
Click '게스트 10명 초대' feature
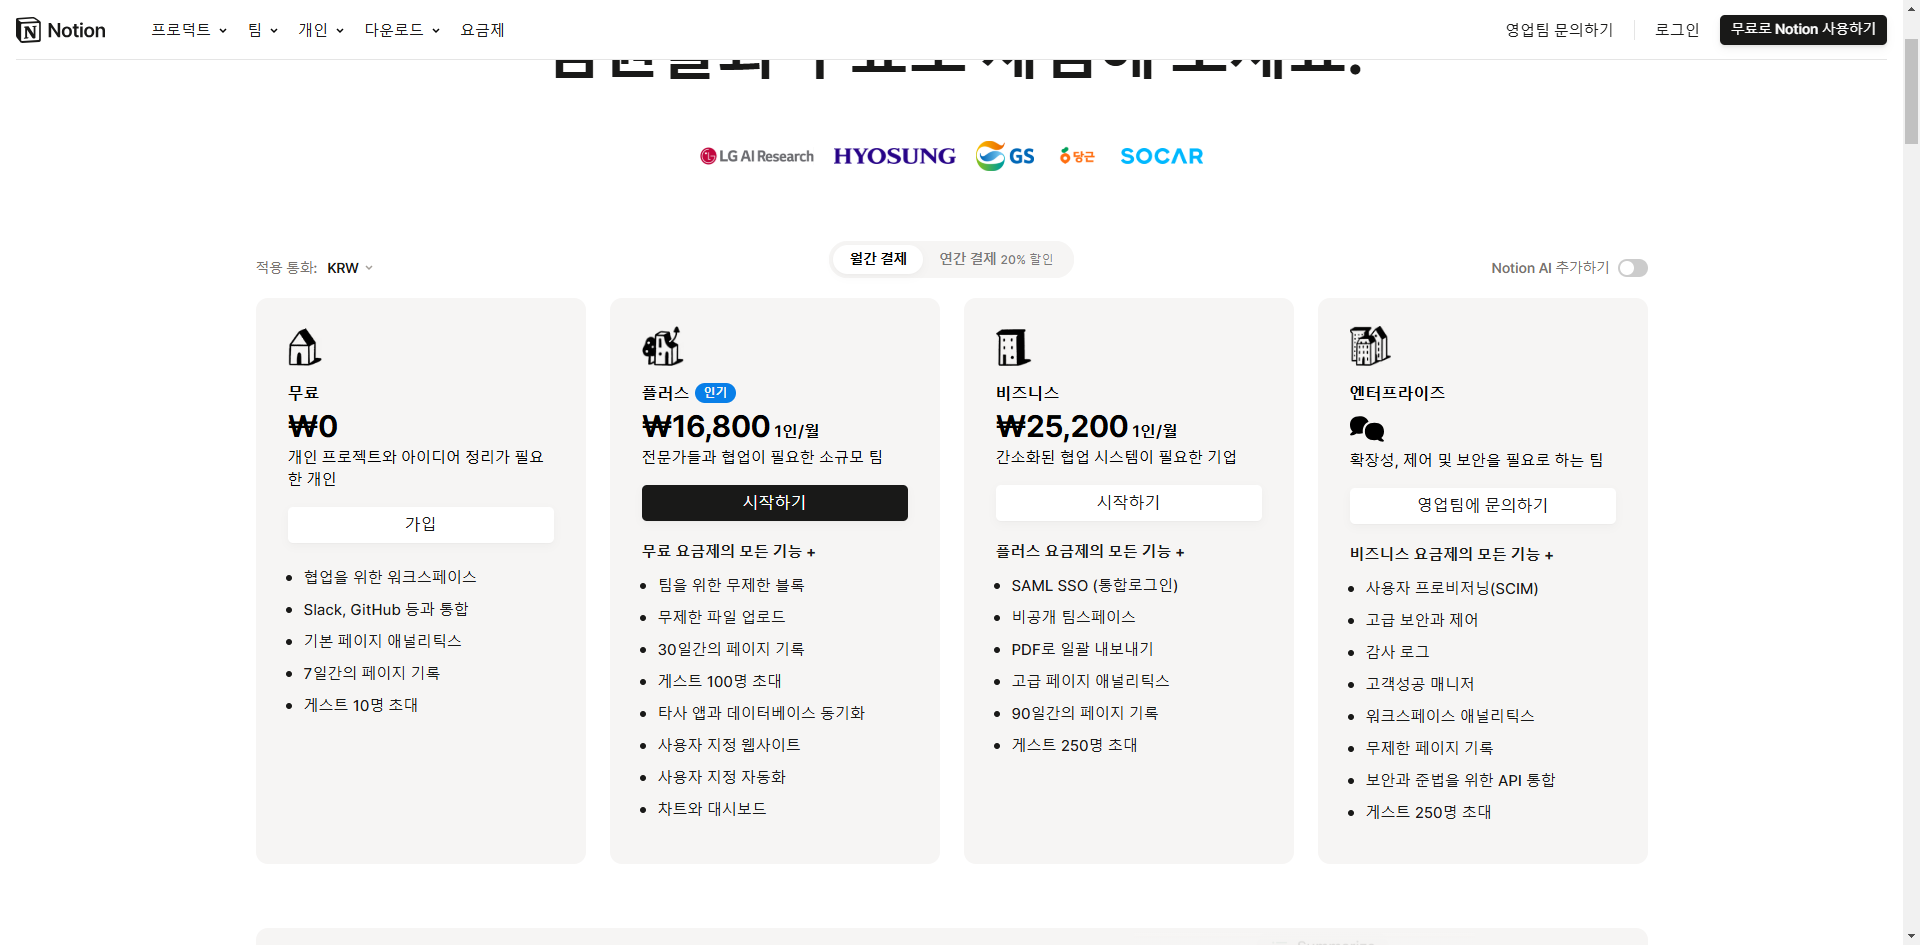coord(361,705)
